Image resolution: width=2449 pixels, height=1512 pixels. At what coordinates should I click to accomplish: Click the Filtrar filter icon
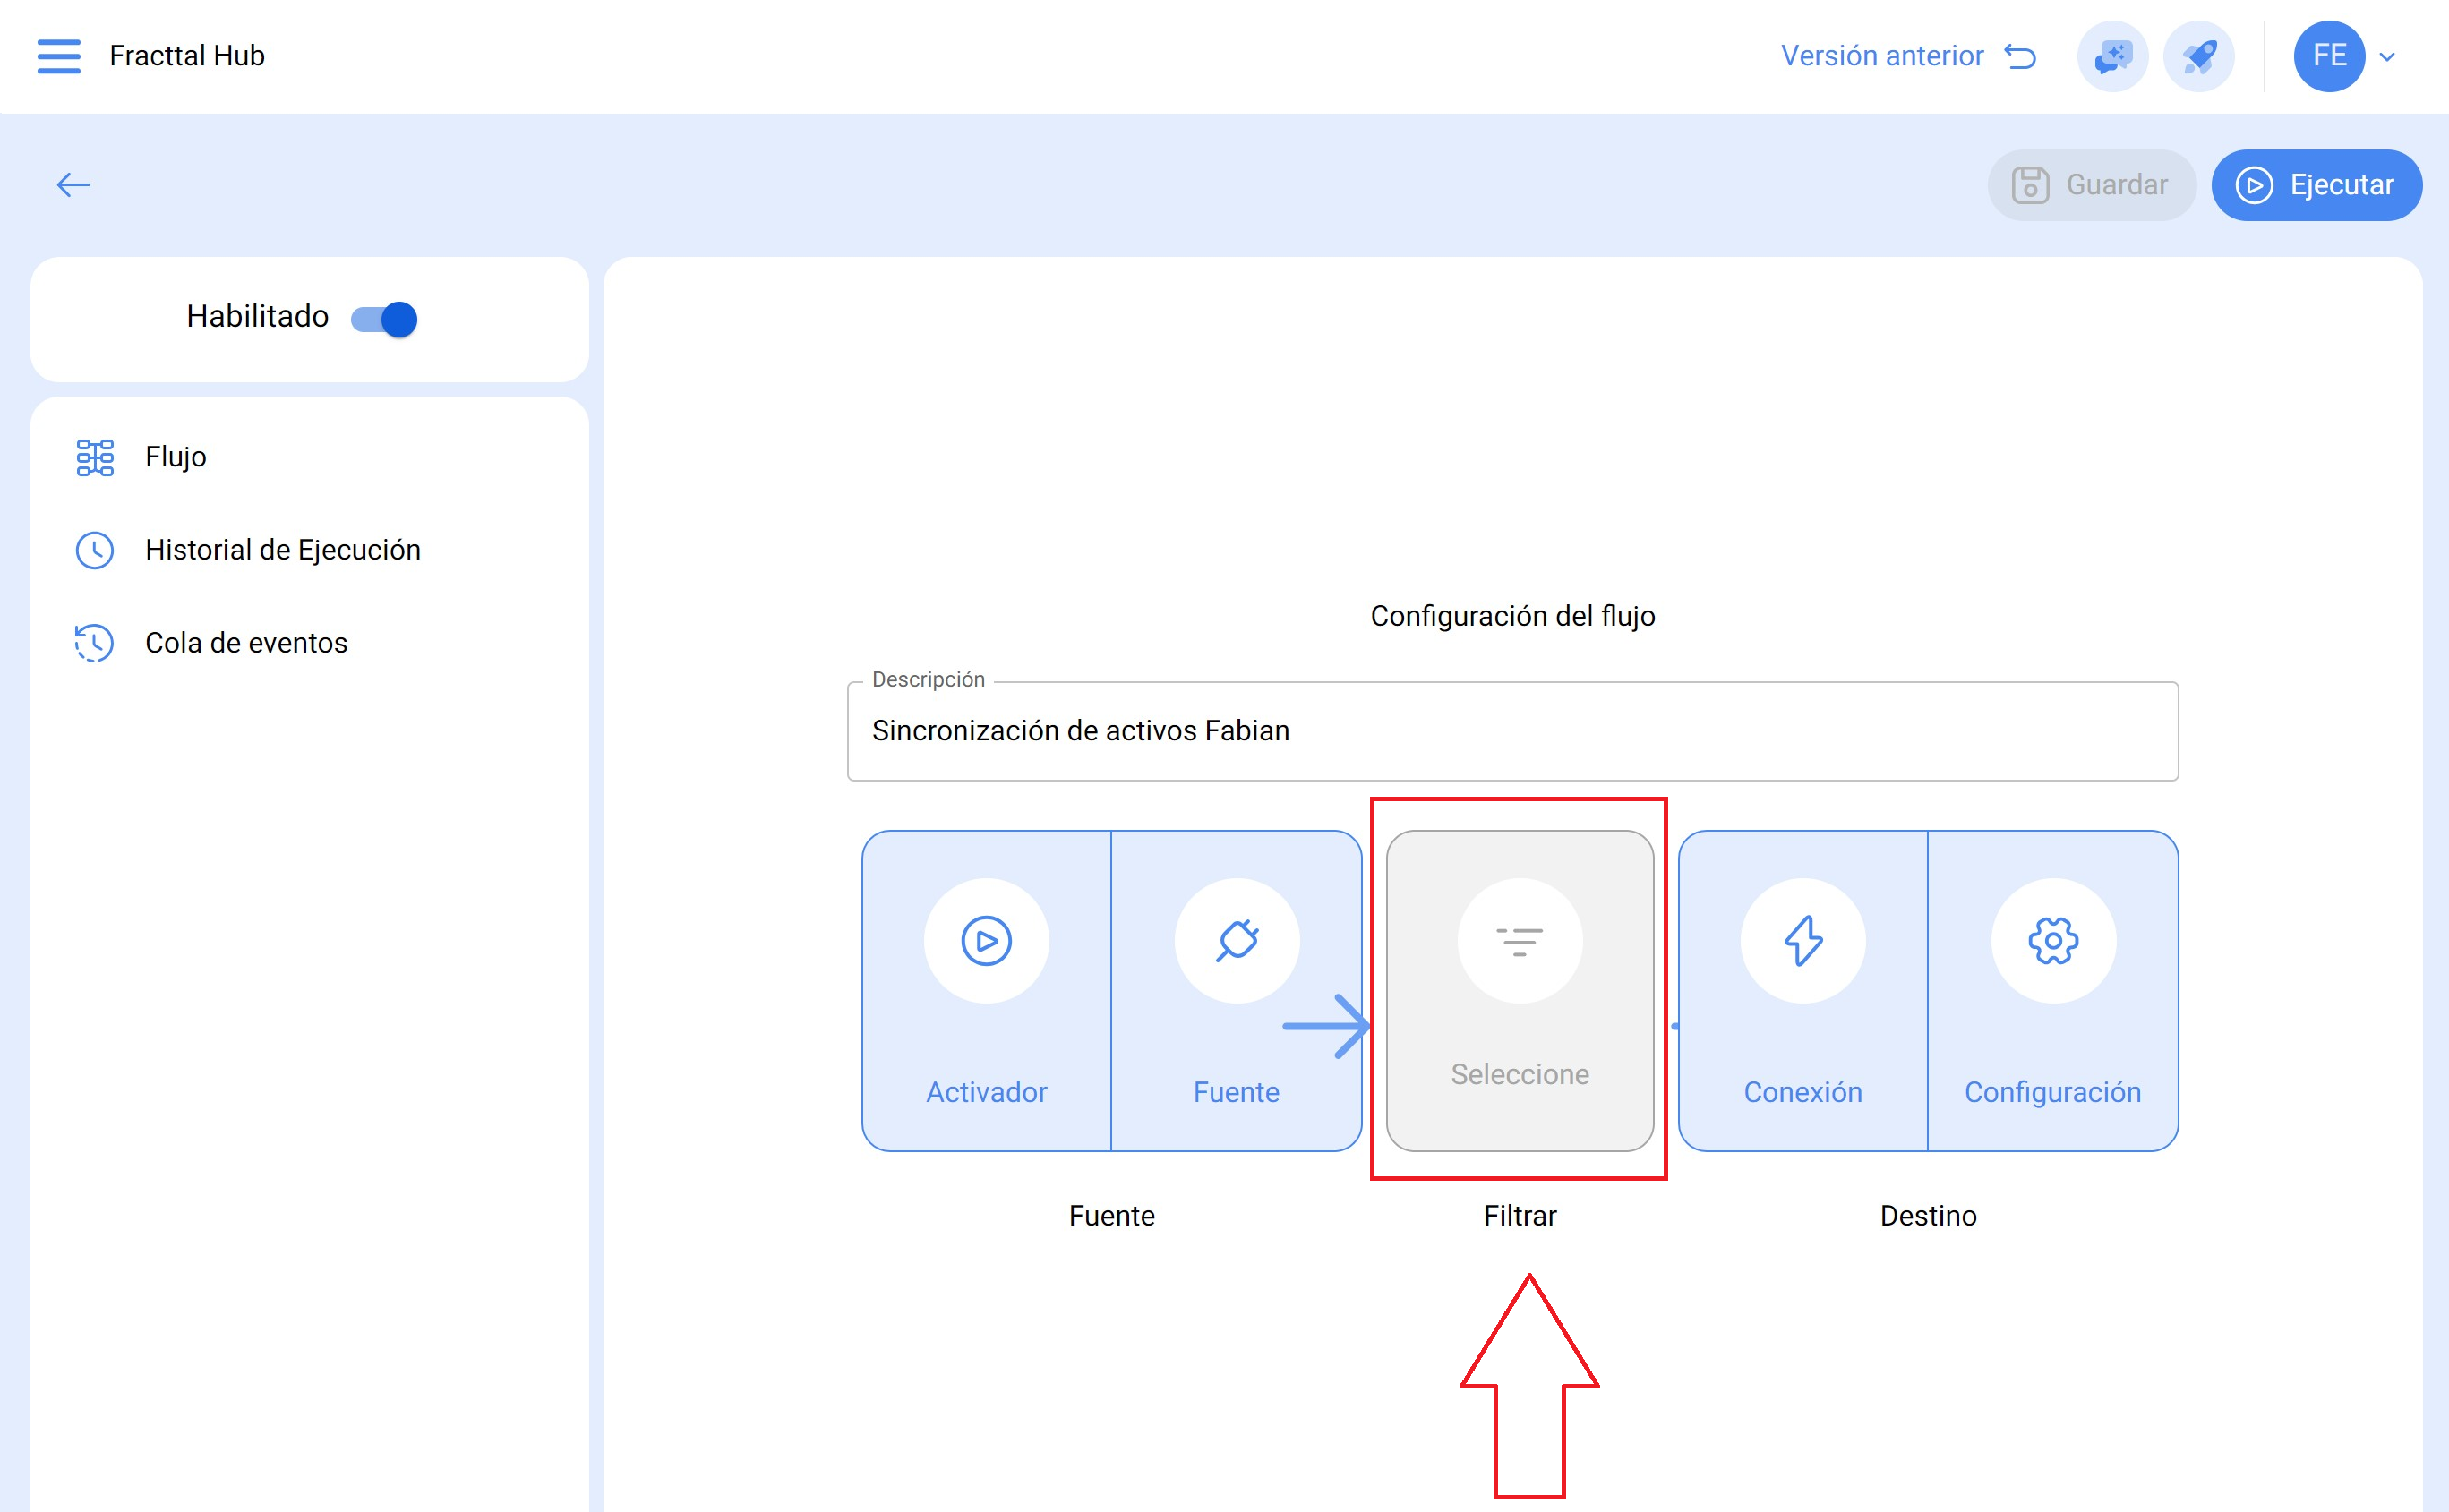pos(1519,941)
